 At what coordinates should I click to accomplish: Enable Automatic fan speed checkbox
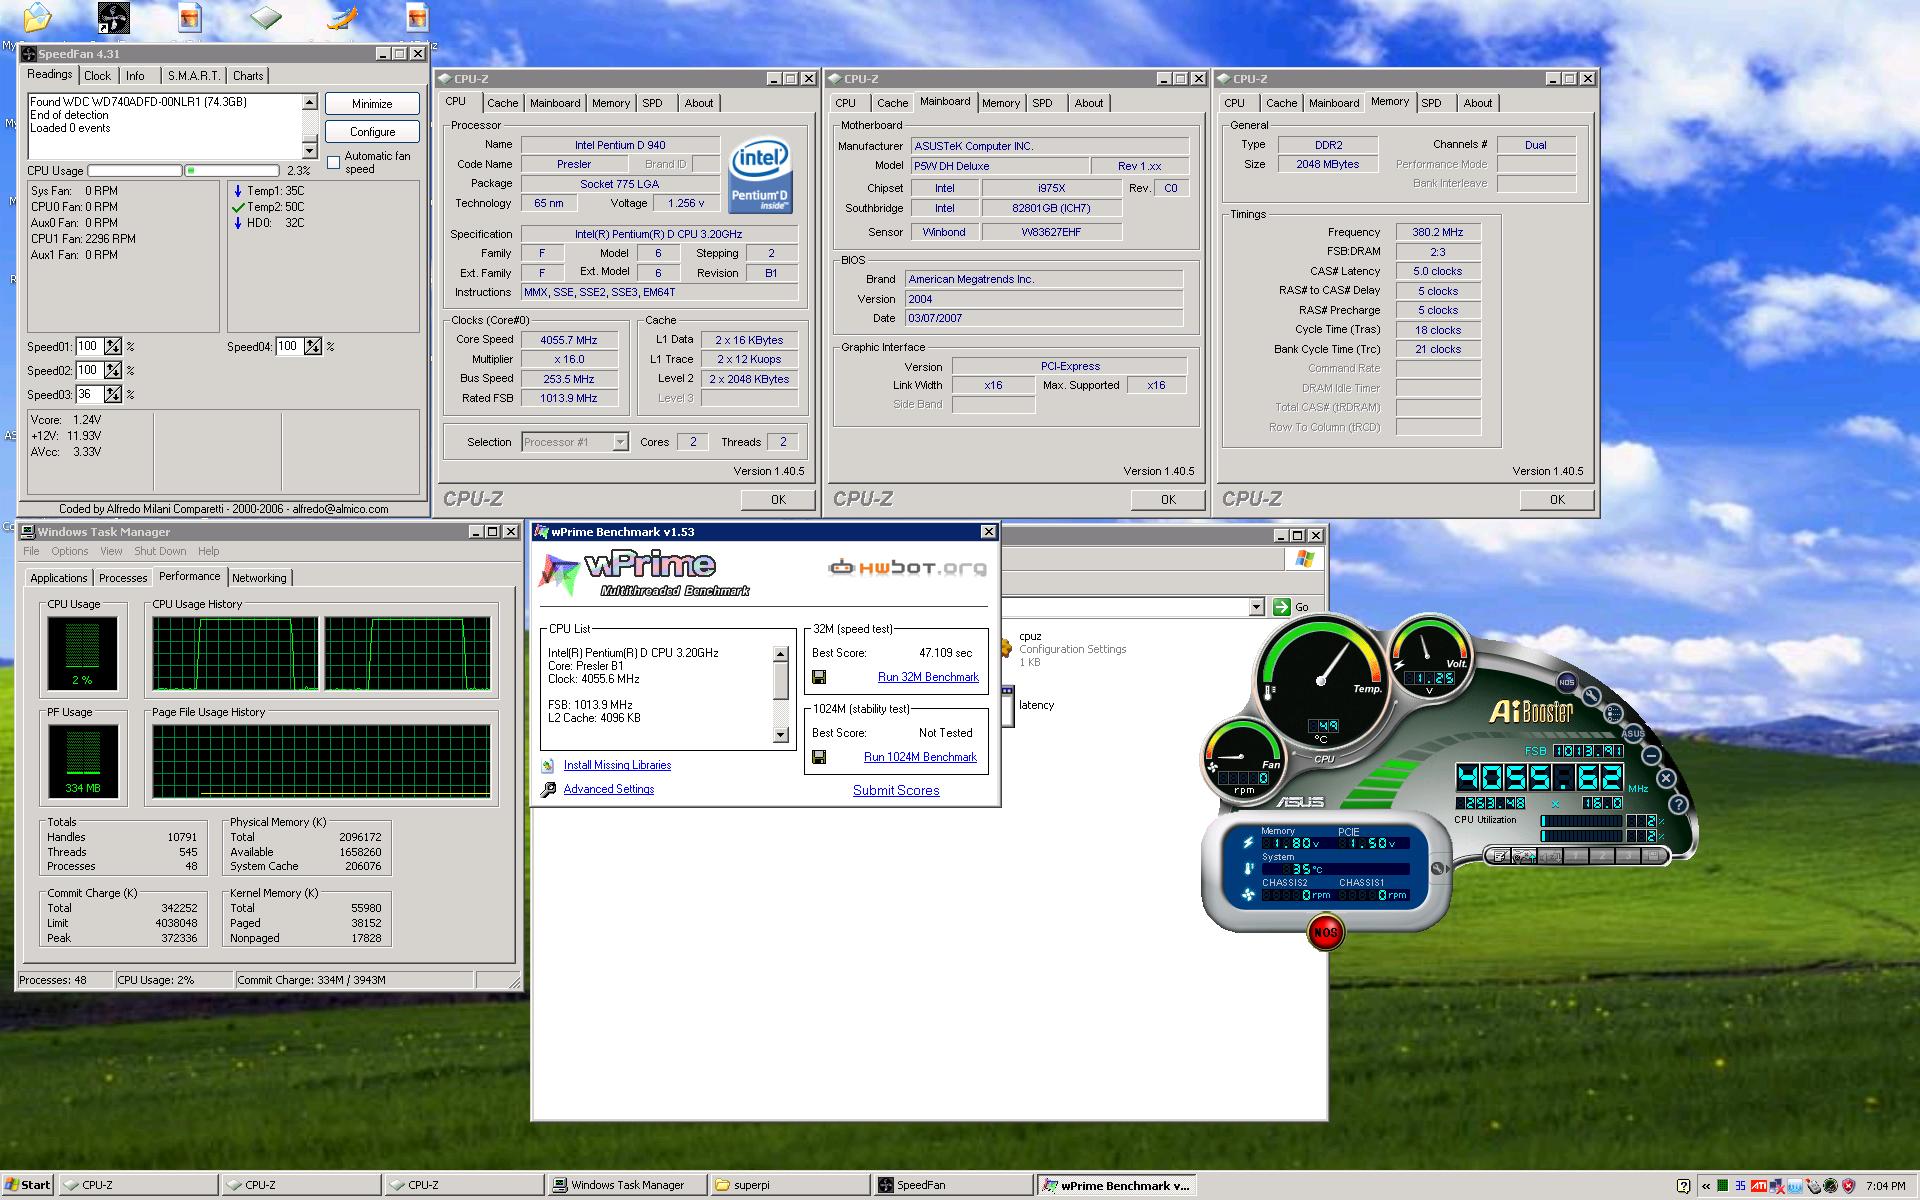click(333, 162)
